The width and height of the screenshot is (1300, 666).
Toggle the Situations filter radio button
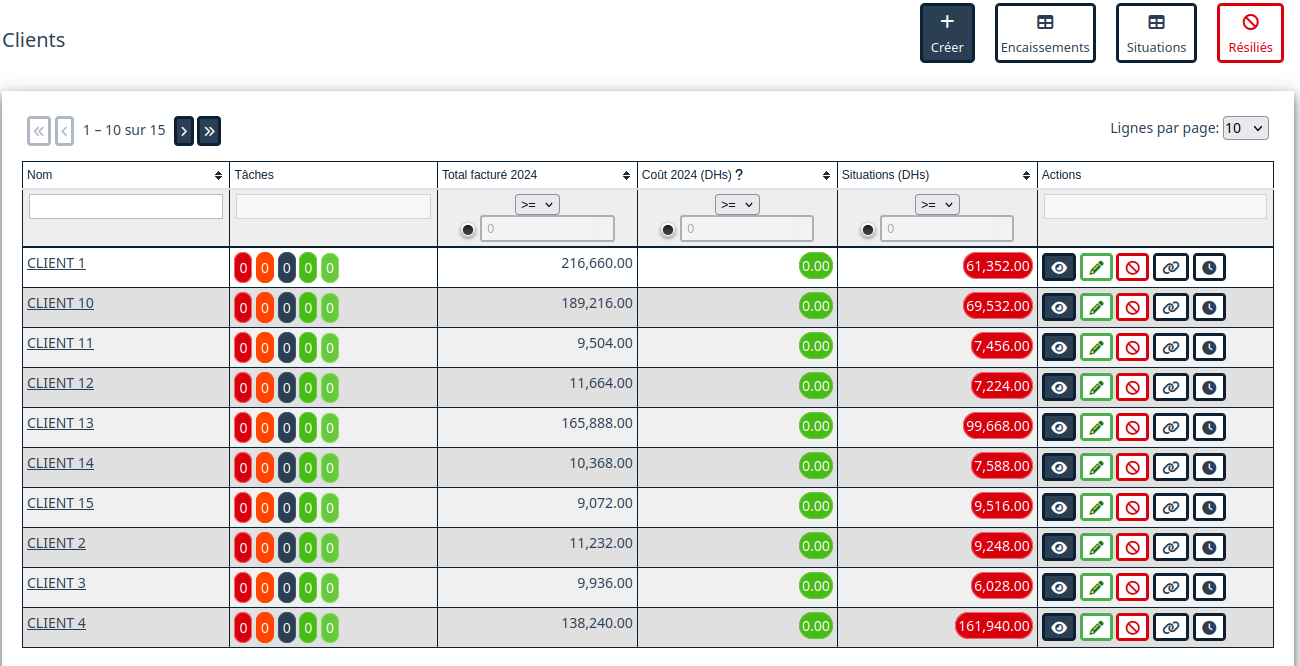tap(868, 230)
